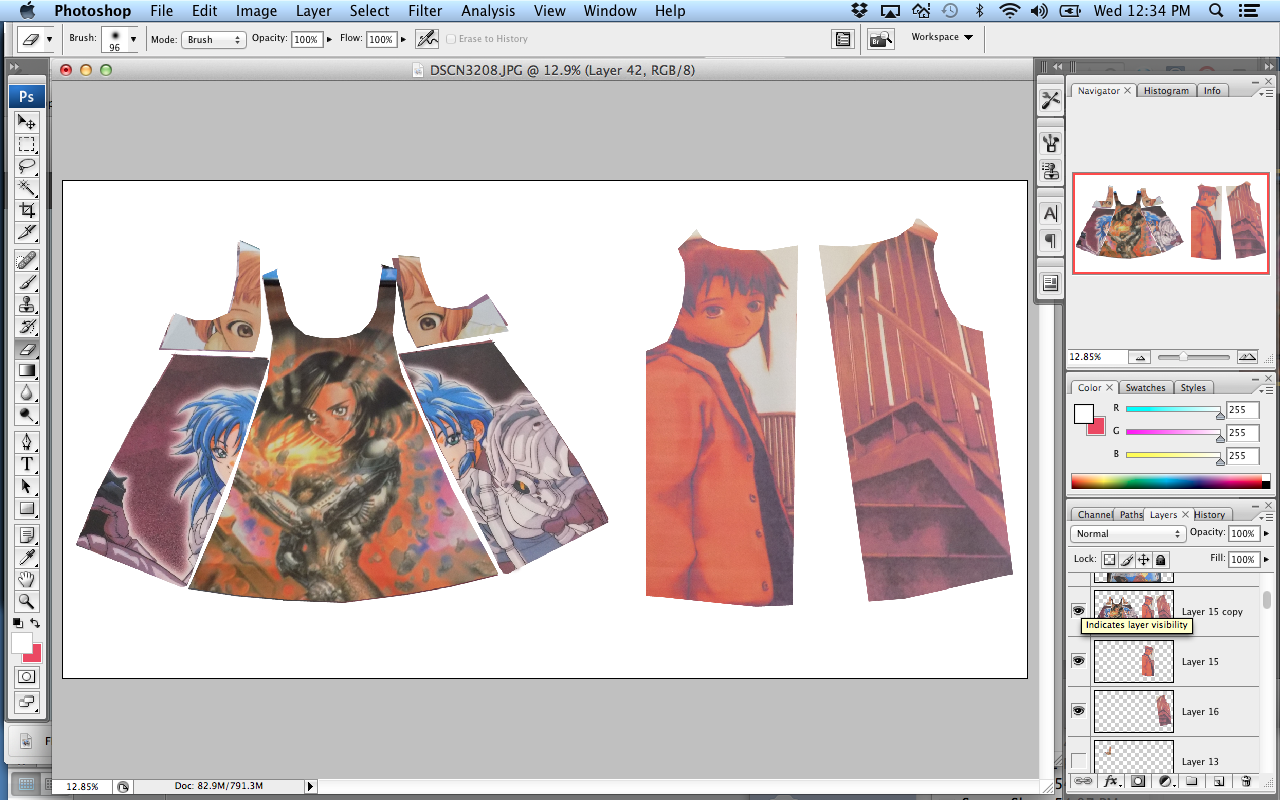Select the Path Selection tool
The width and height of the screenshot is (1280, 800).
(27, 486)
